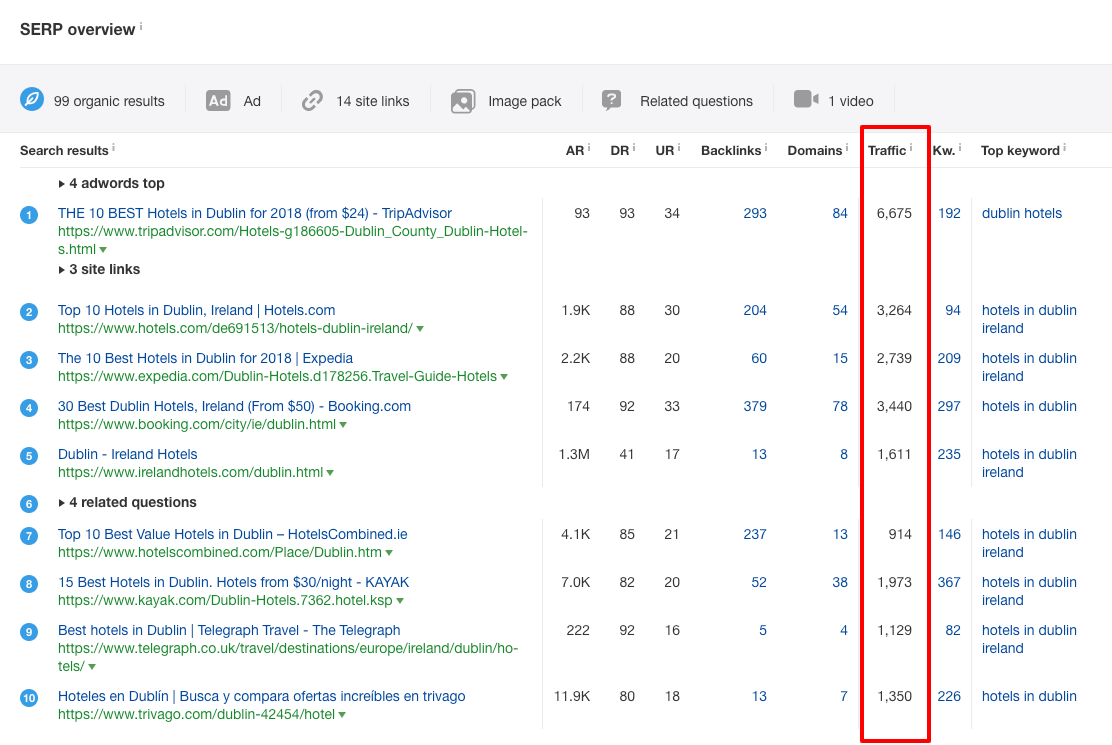Select the 14 site links filter
The height and width of the screenshot is (745, 1112).
pyautogui.click(x=373, y=101)
